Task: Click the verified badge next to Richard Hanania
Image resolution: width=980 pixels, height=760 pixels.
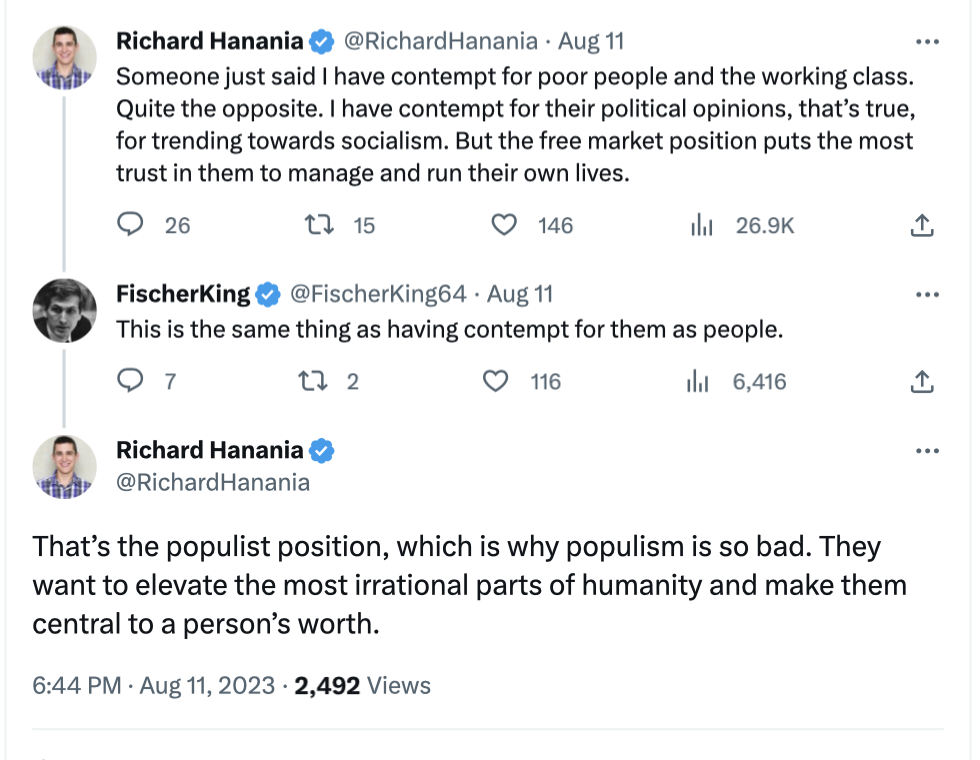Action: click(x=320, y=41)
